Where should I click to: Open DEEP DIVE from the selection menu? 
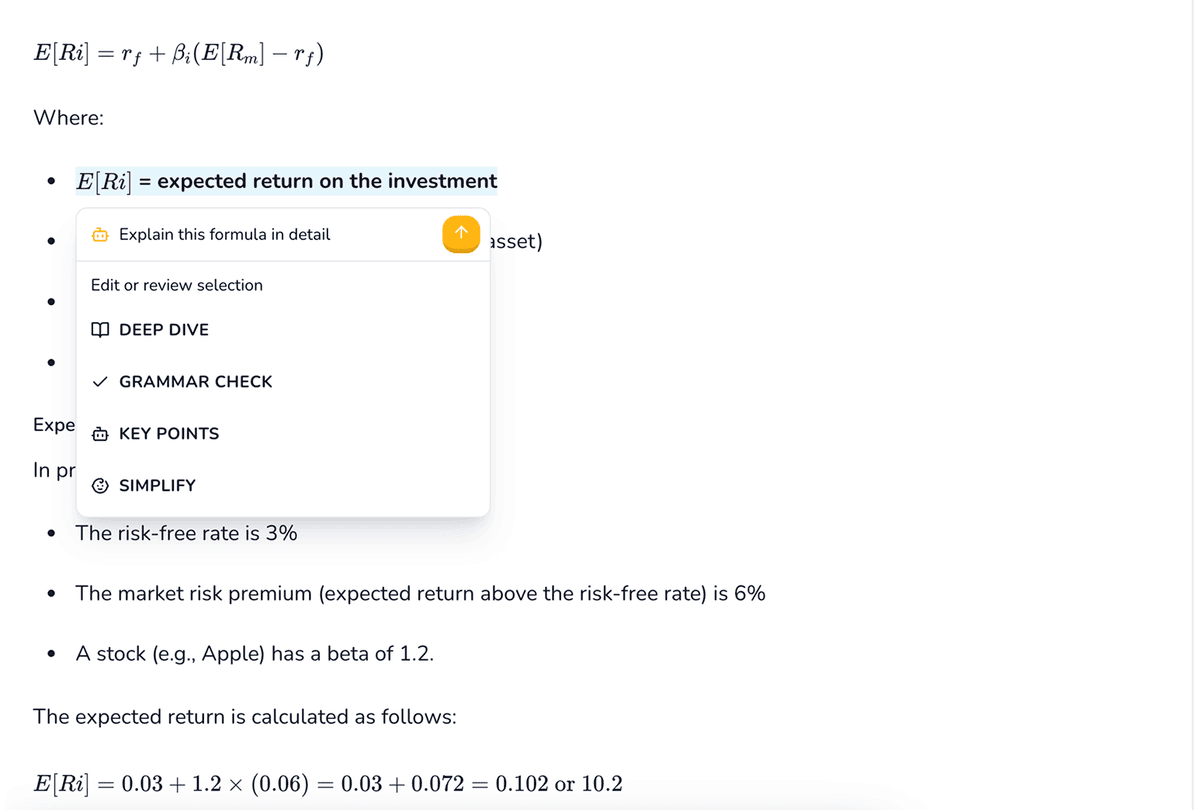tap(163, 329)
